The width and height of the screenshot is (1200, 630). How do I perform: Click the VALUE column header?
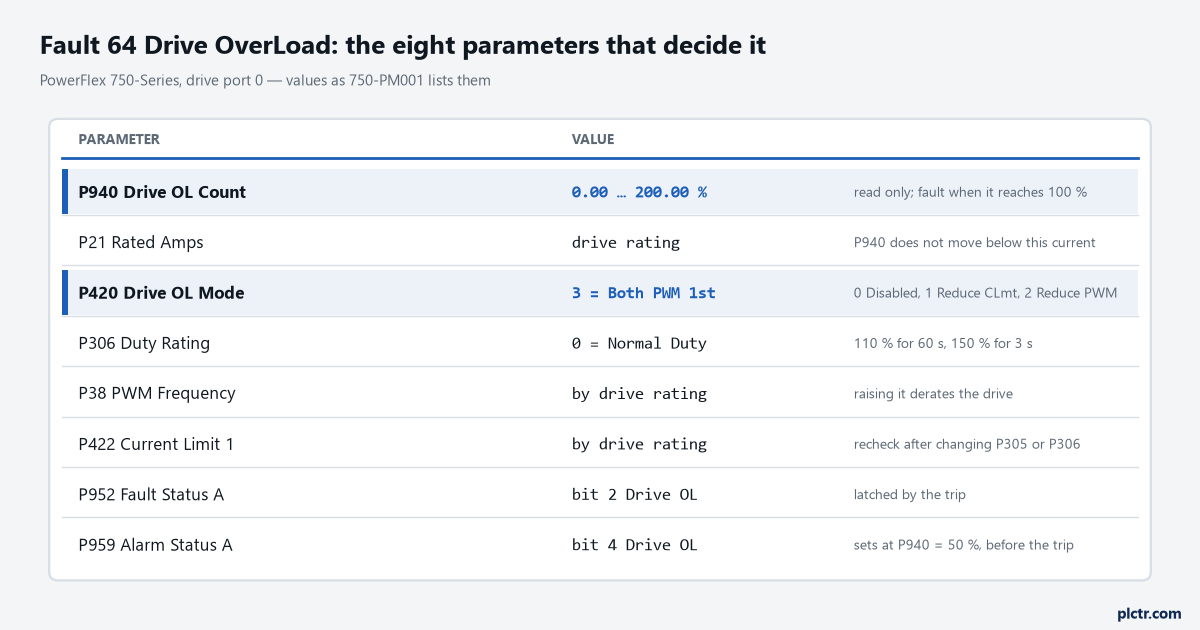(593, 139)
